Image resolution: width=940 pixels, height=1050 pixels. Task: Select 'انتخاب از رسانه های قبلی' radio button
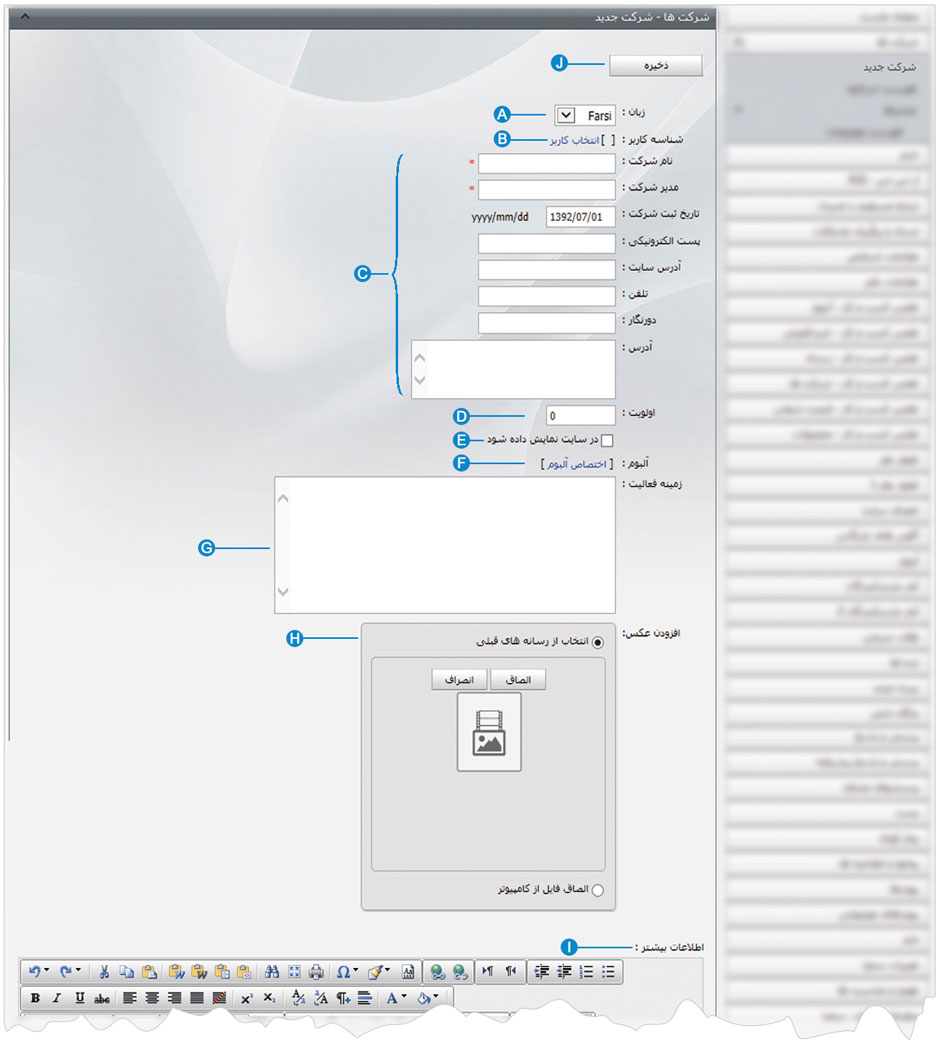599,642
